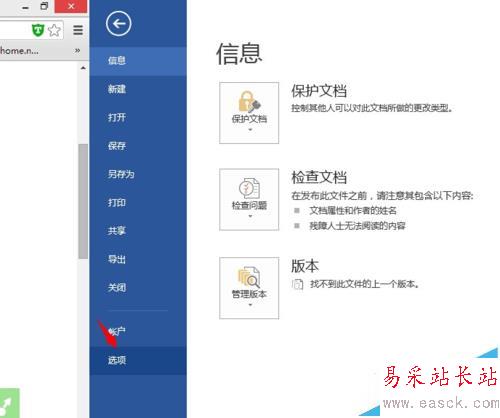Viewport: 500px width, 418px height.
Task: Click the home.n... bookmark in browser
Action: click(x=19, y=51)
